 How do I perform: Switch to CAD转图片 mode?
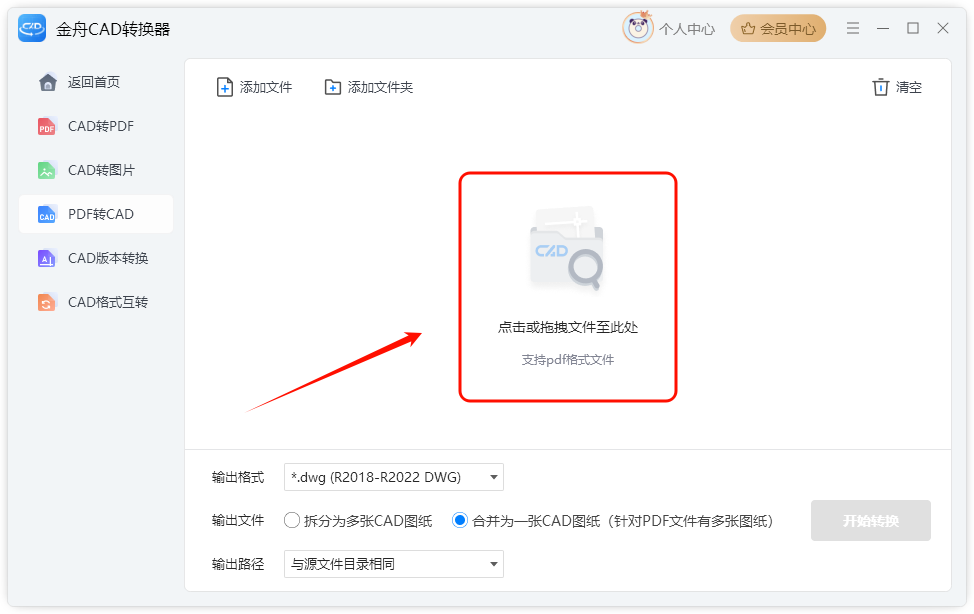click(x=96, y=170)
